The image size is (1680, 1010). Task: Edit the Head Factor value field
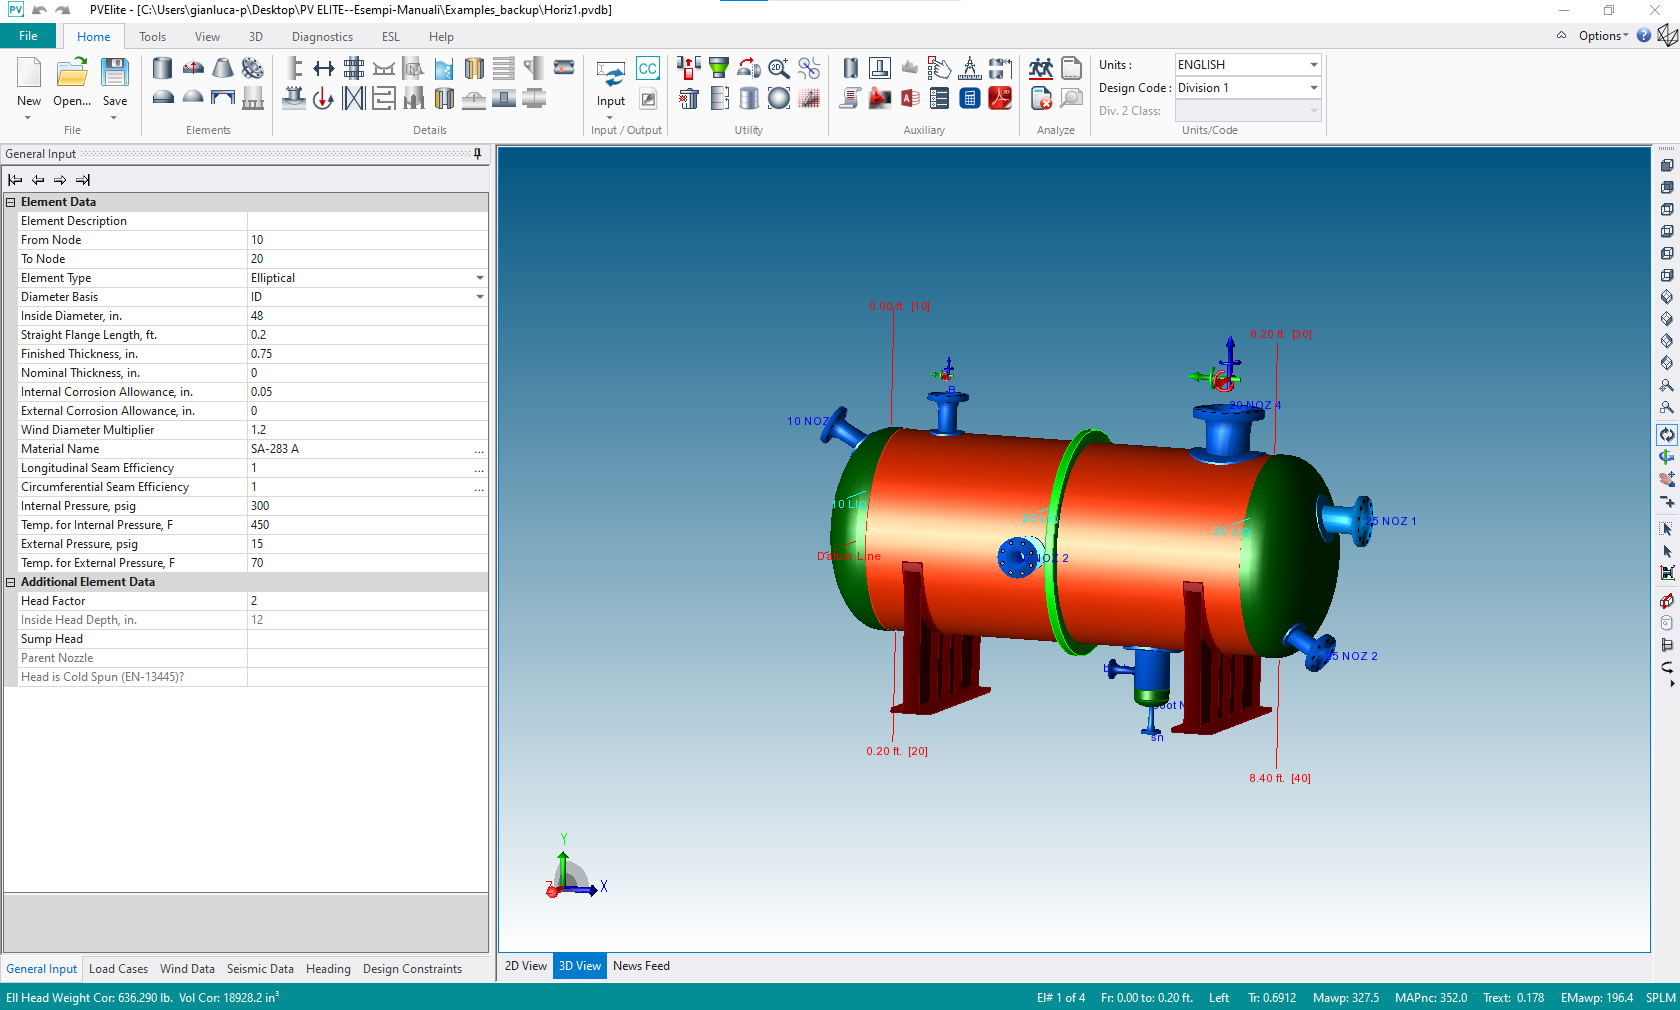(x=367, y=601)
